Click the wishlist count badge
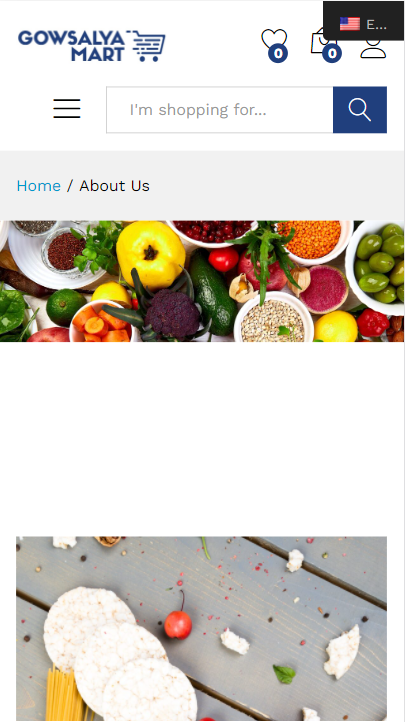Viewport: 405px width, 722px height. 278,53
